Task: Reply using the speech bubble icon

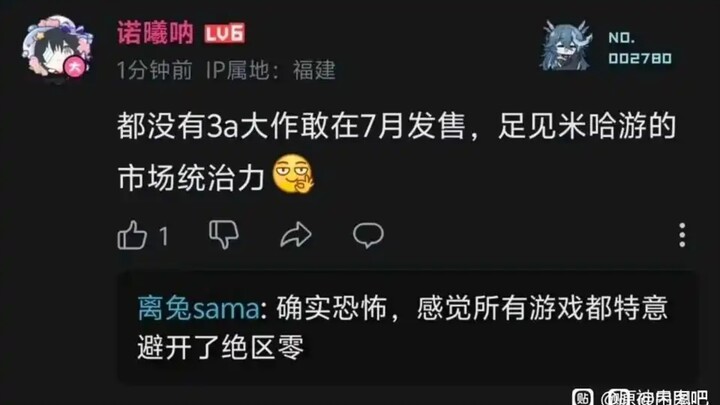Action: click(x=368, y=235)
